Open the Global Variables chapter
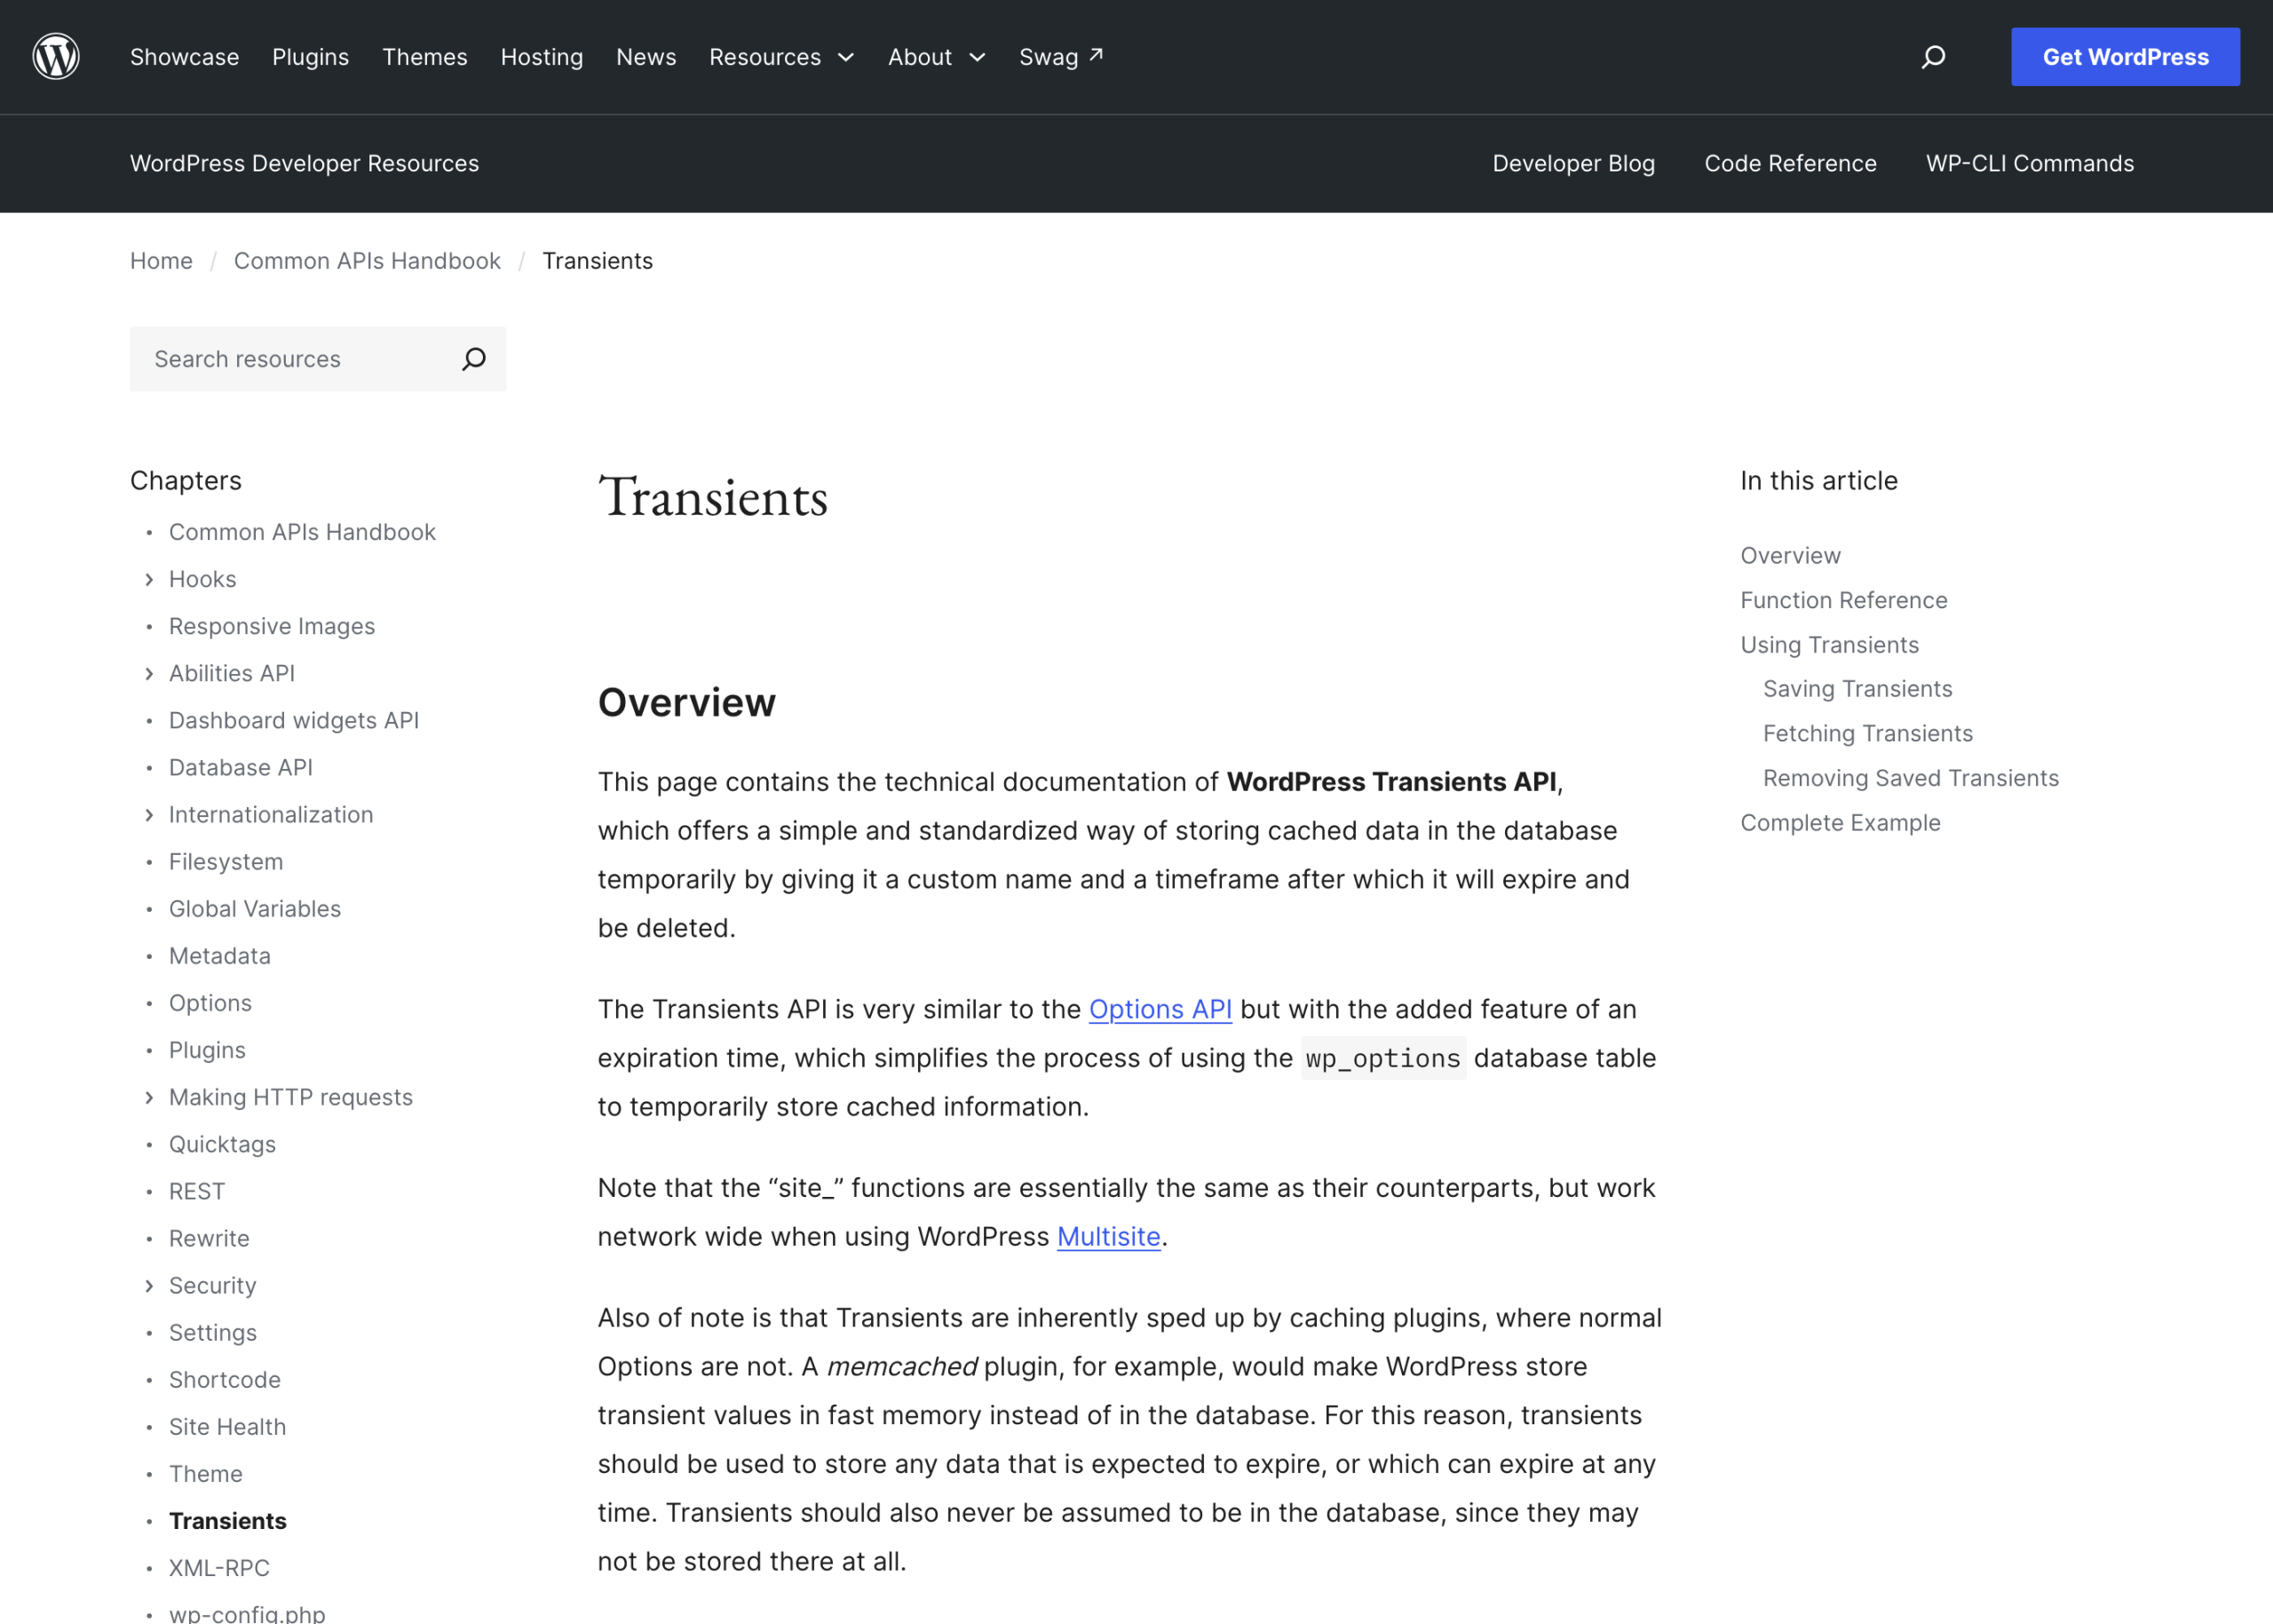Screen dimensions: 2273x1624 coord(255,909)
